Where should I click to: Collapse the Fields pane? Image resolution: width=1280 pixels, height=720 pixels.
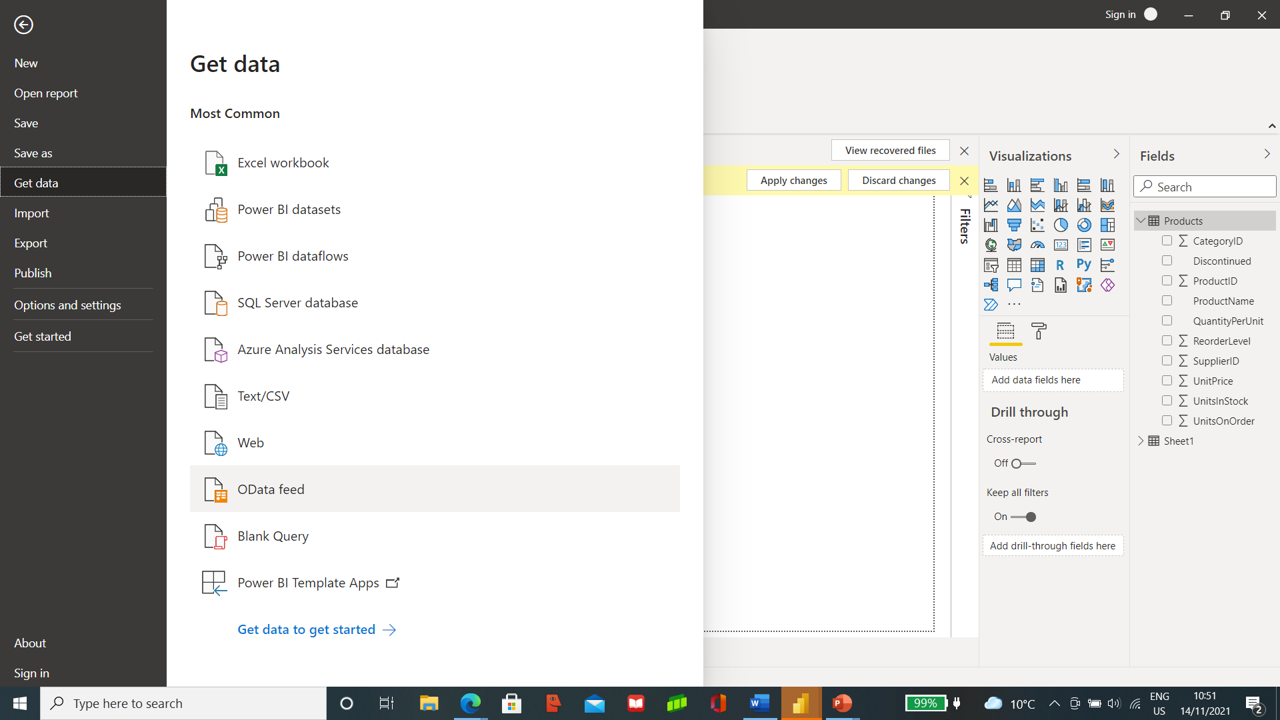click(1267, 155)
